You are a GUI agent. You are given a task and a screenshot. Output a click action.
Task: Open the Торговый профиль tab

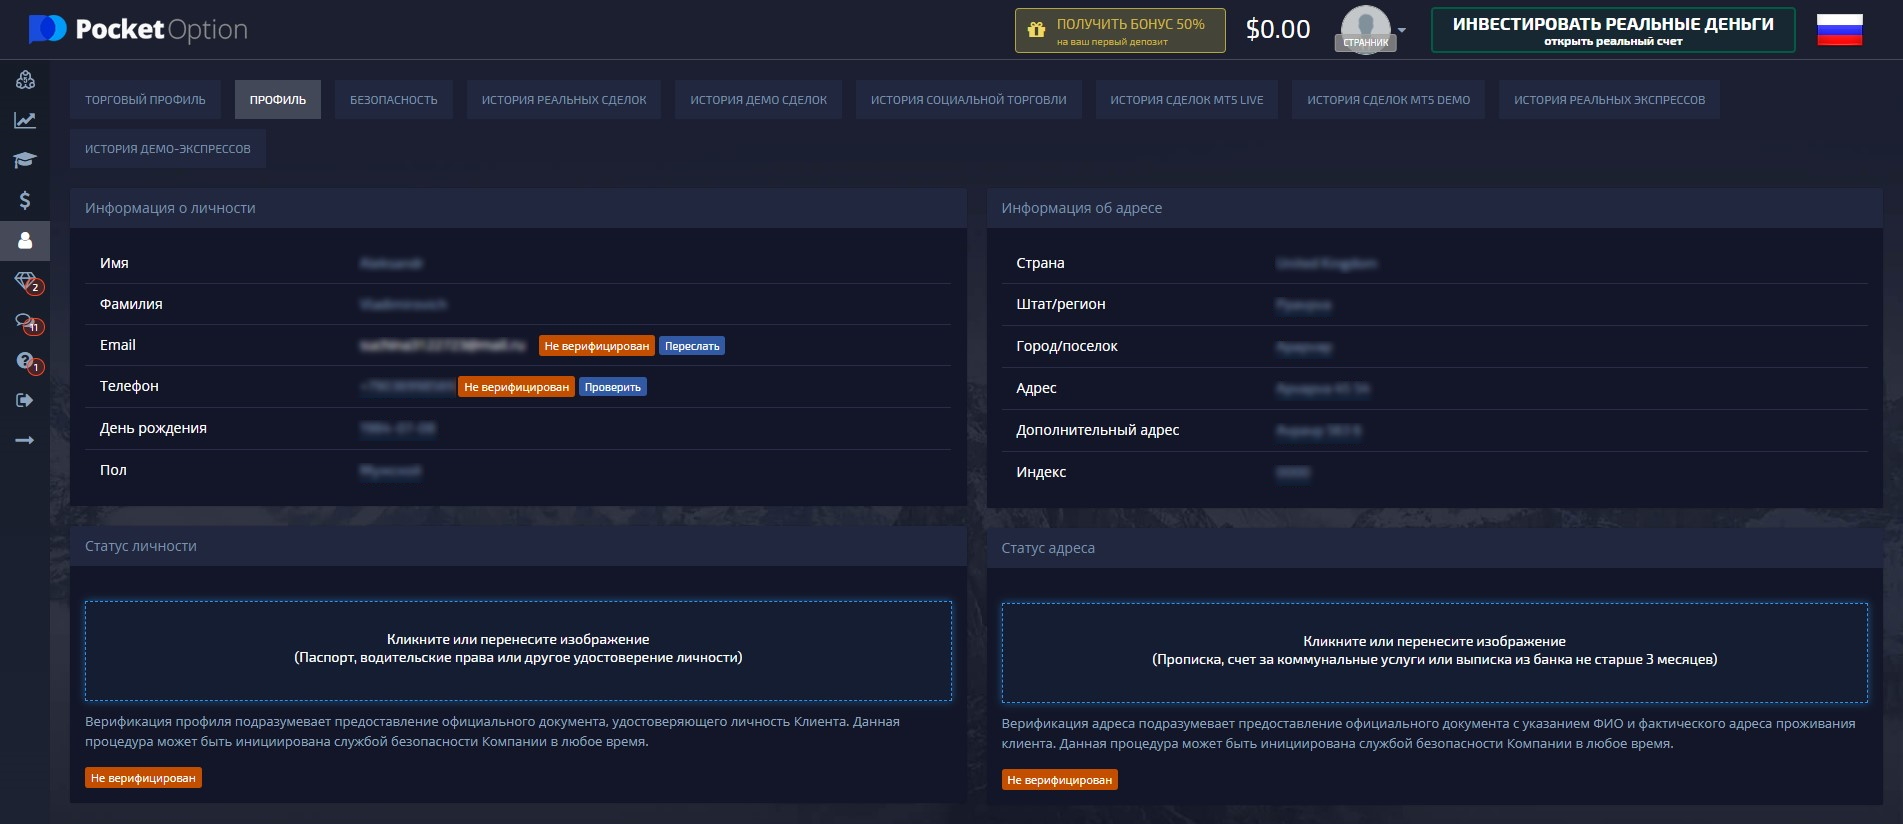[145, 100]
